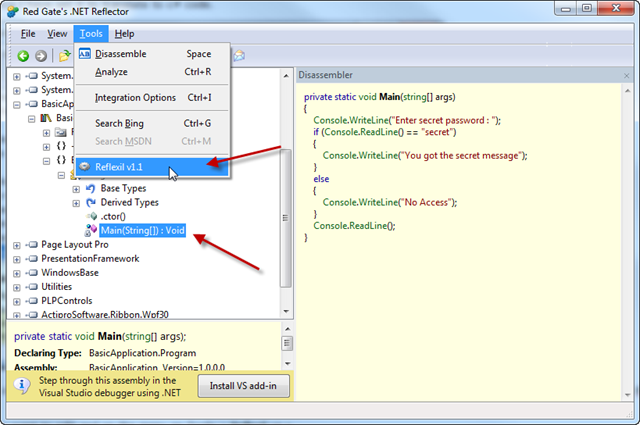Click the Disassembler scroll-up arrow

point(627,91)
